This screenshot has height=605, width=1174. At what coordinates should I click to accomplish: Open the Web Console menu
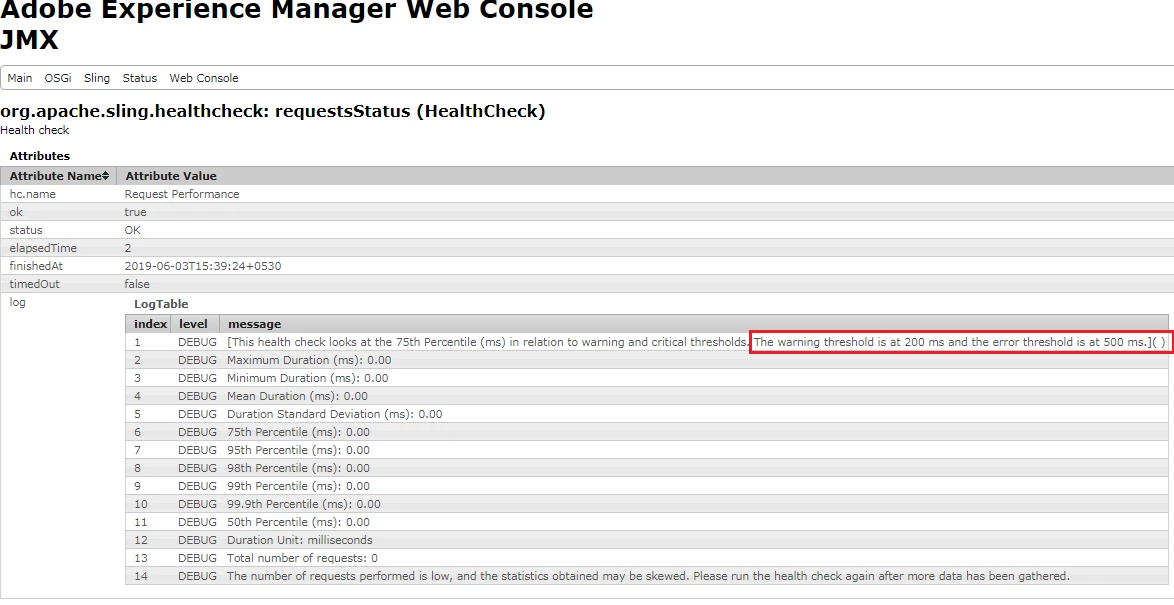[204, 78]
